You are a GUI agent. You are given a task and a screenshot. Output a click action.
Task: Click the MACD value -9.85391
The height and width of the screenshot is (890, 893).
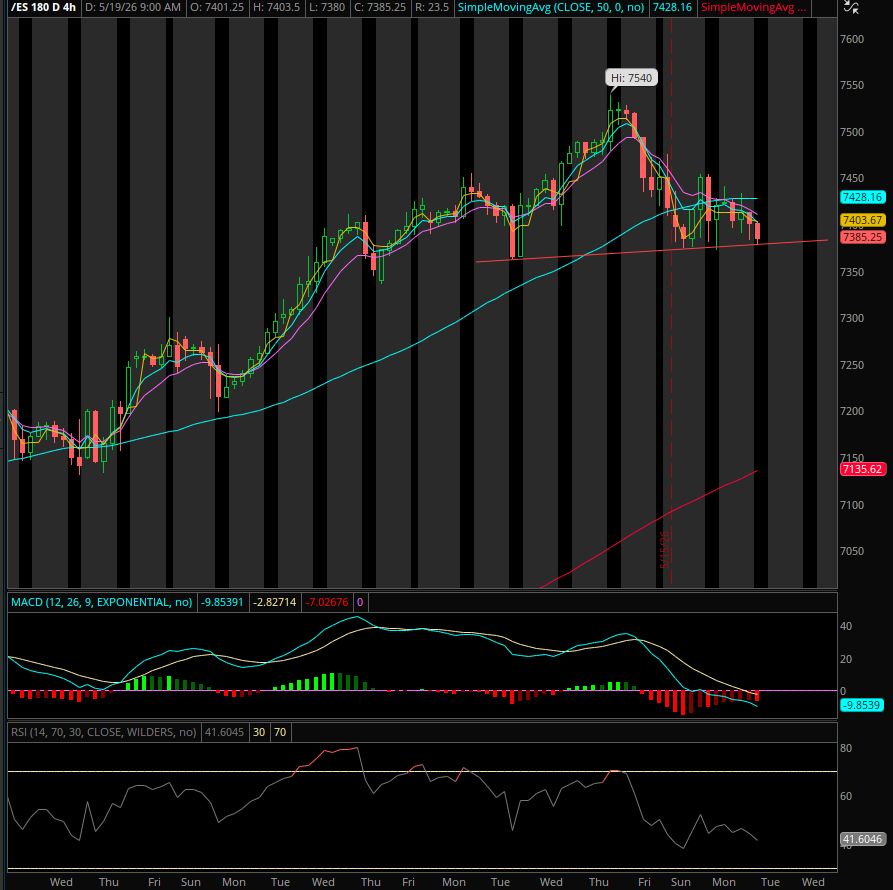pyautogui.click(x=223, y=602)
